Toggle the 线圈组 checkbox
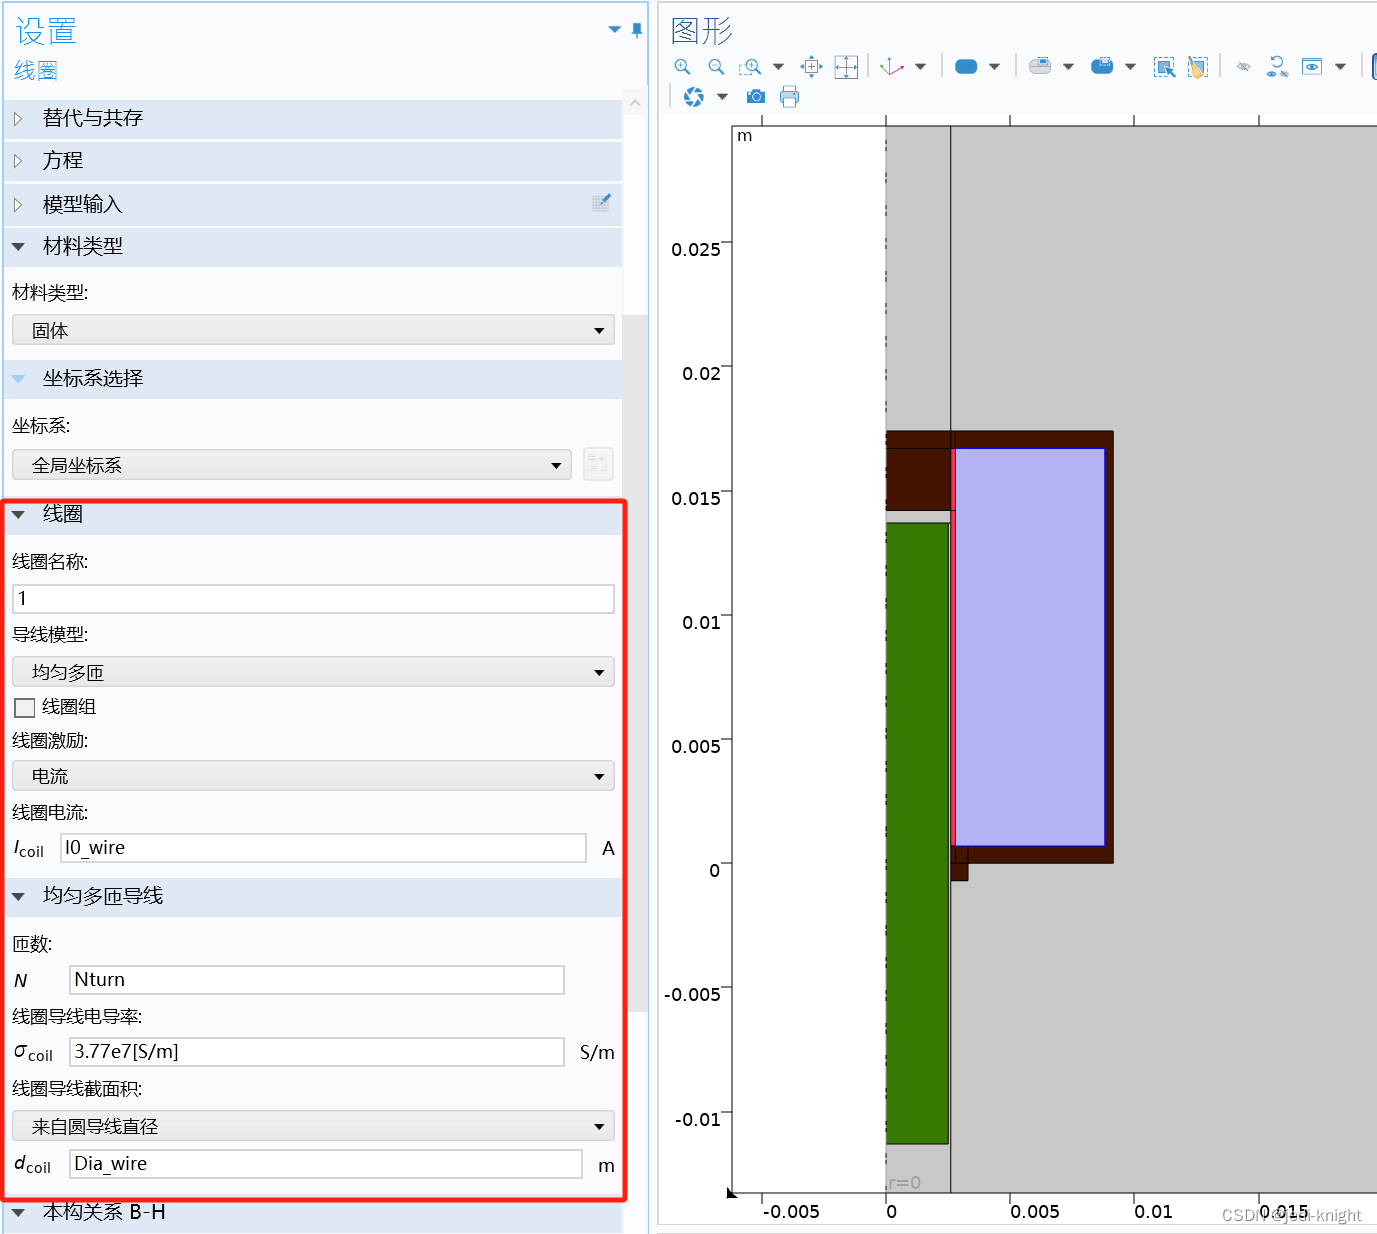The image size is (1377, 1234). pyautogui.click(x=25, y=708)
